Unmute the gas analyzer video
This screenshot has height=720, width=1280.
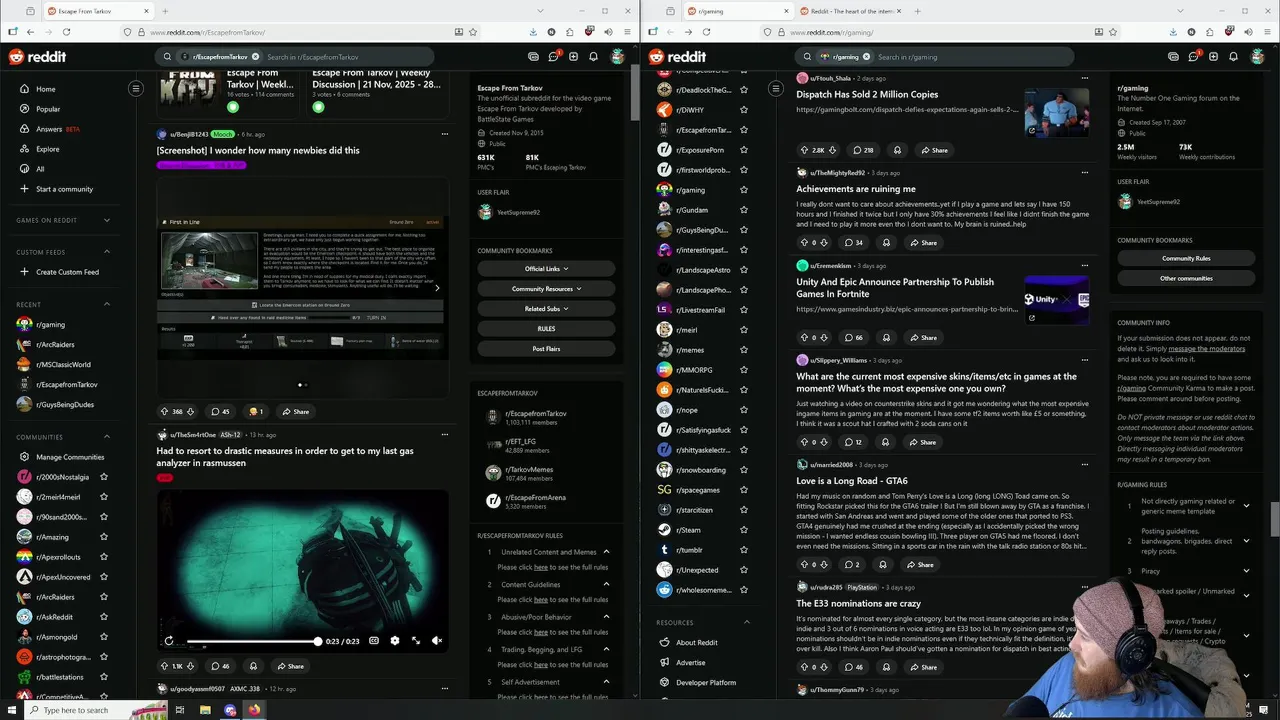point(437,641)
